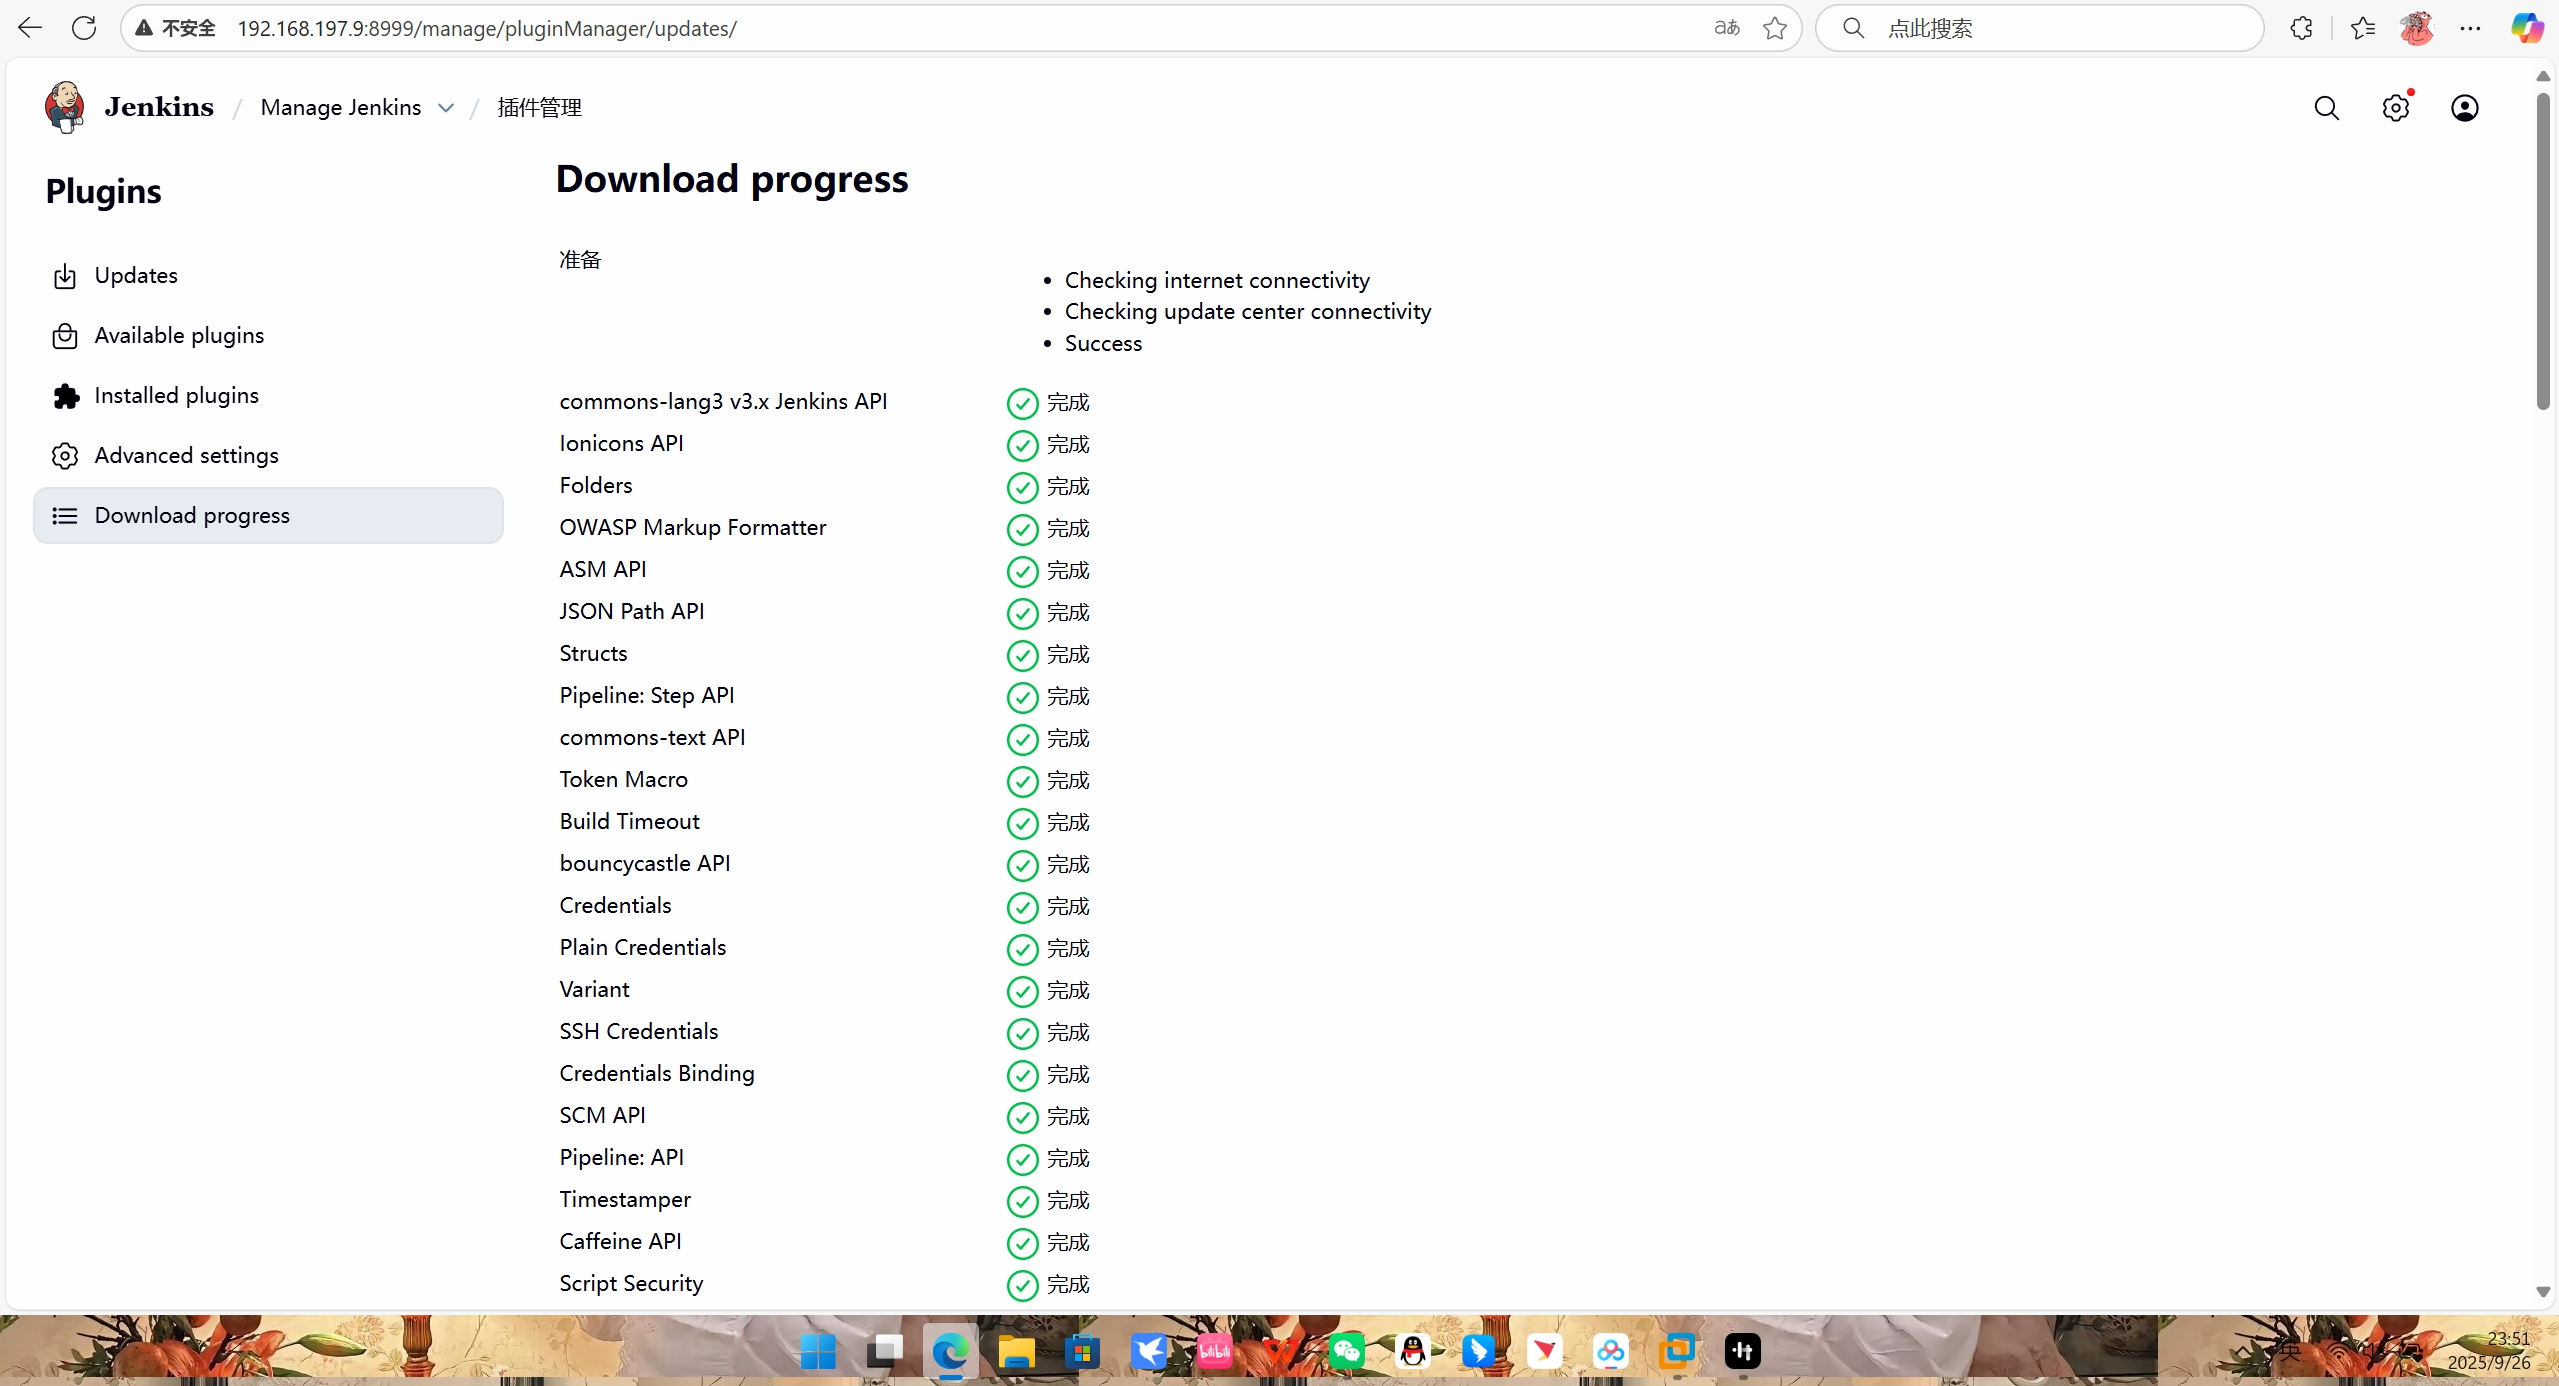Click the page vertical scrollbar thumb
2559x1386 pixels.
pyautogui.click(x=2543, y=251)
